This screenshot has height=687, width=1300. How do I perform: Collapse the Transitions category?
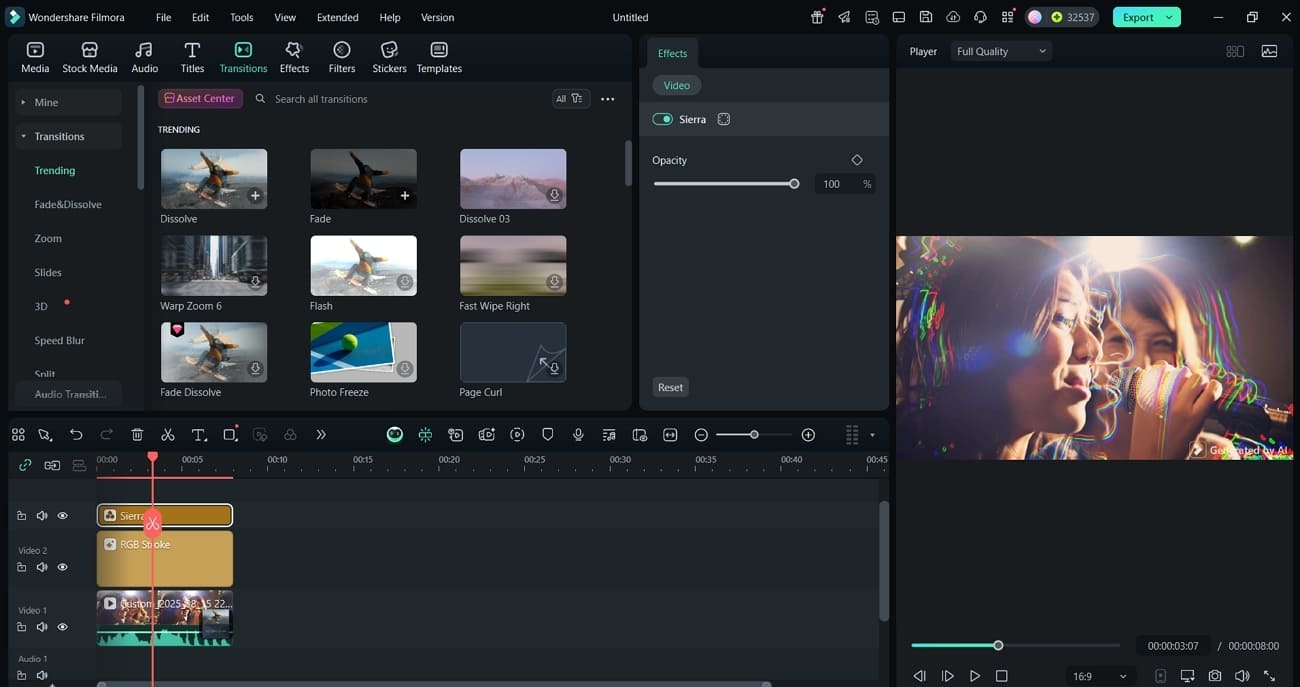point(23,136)
